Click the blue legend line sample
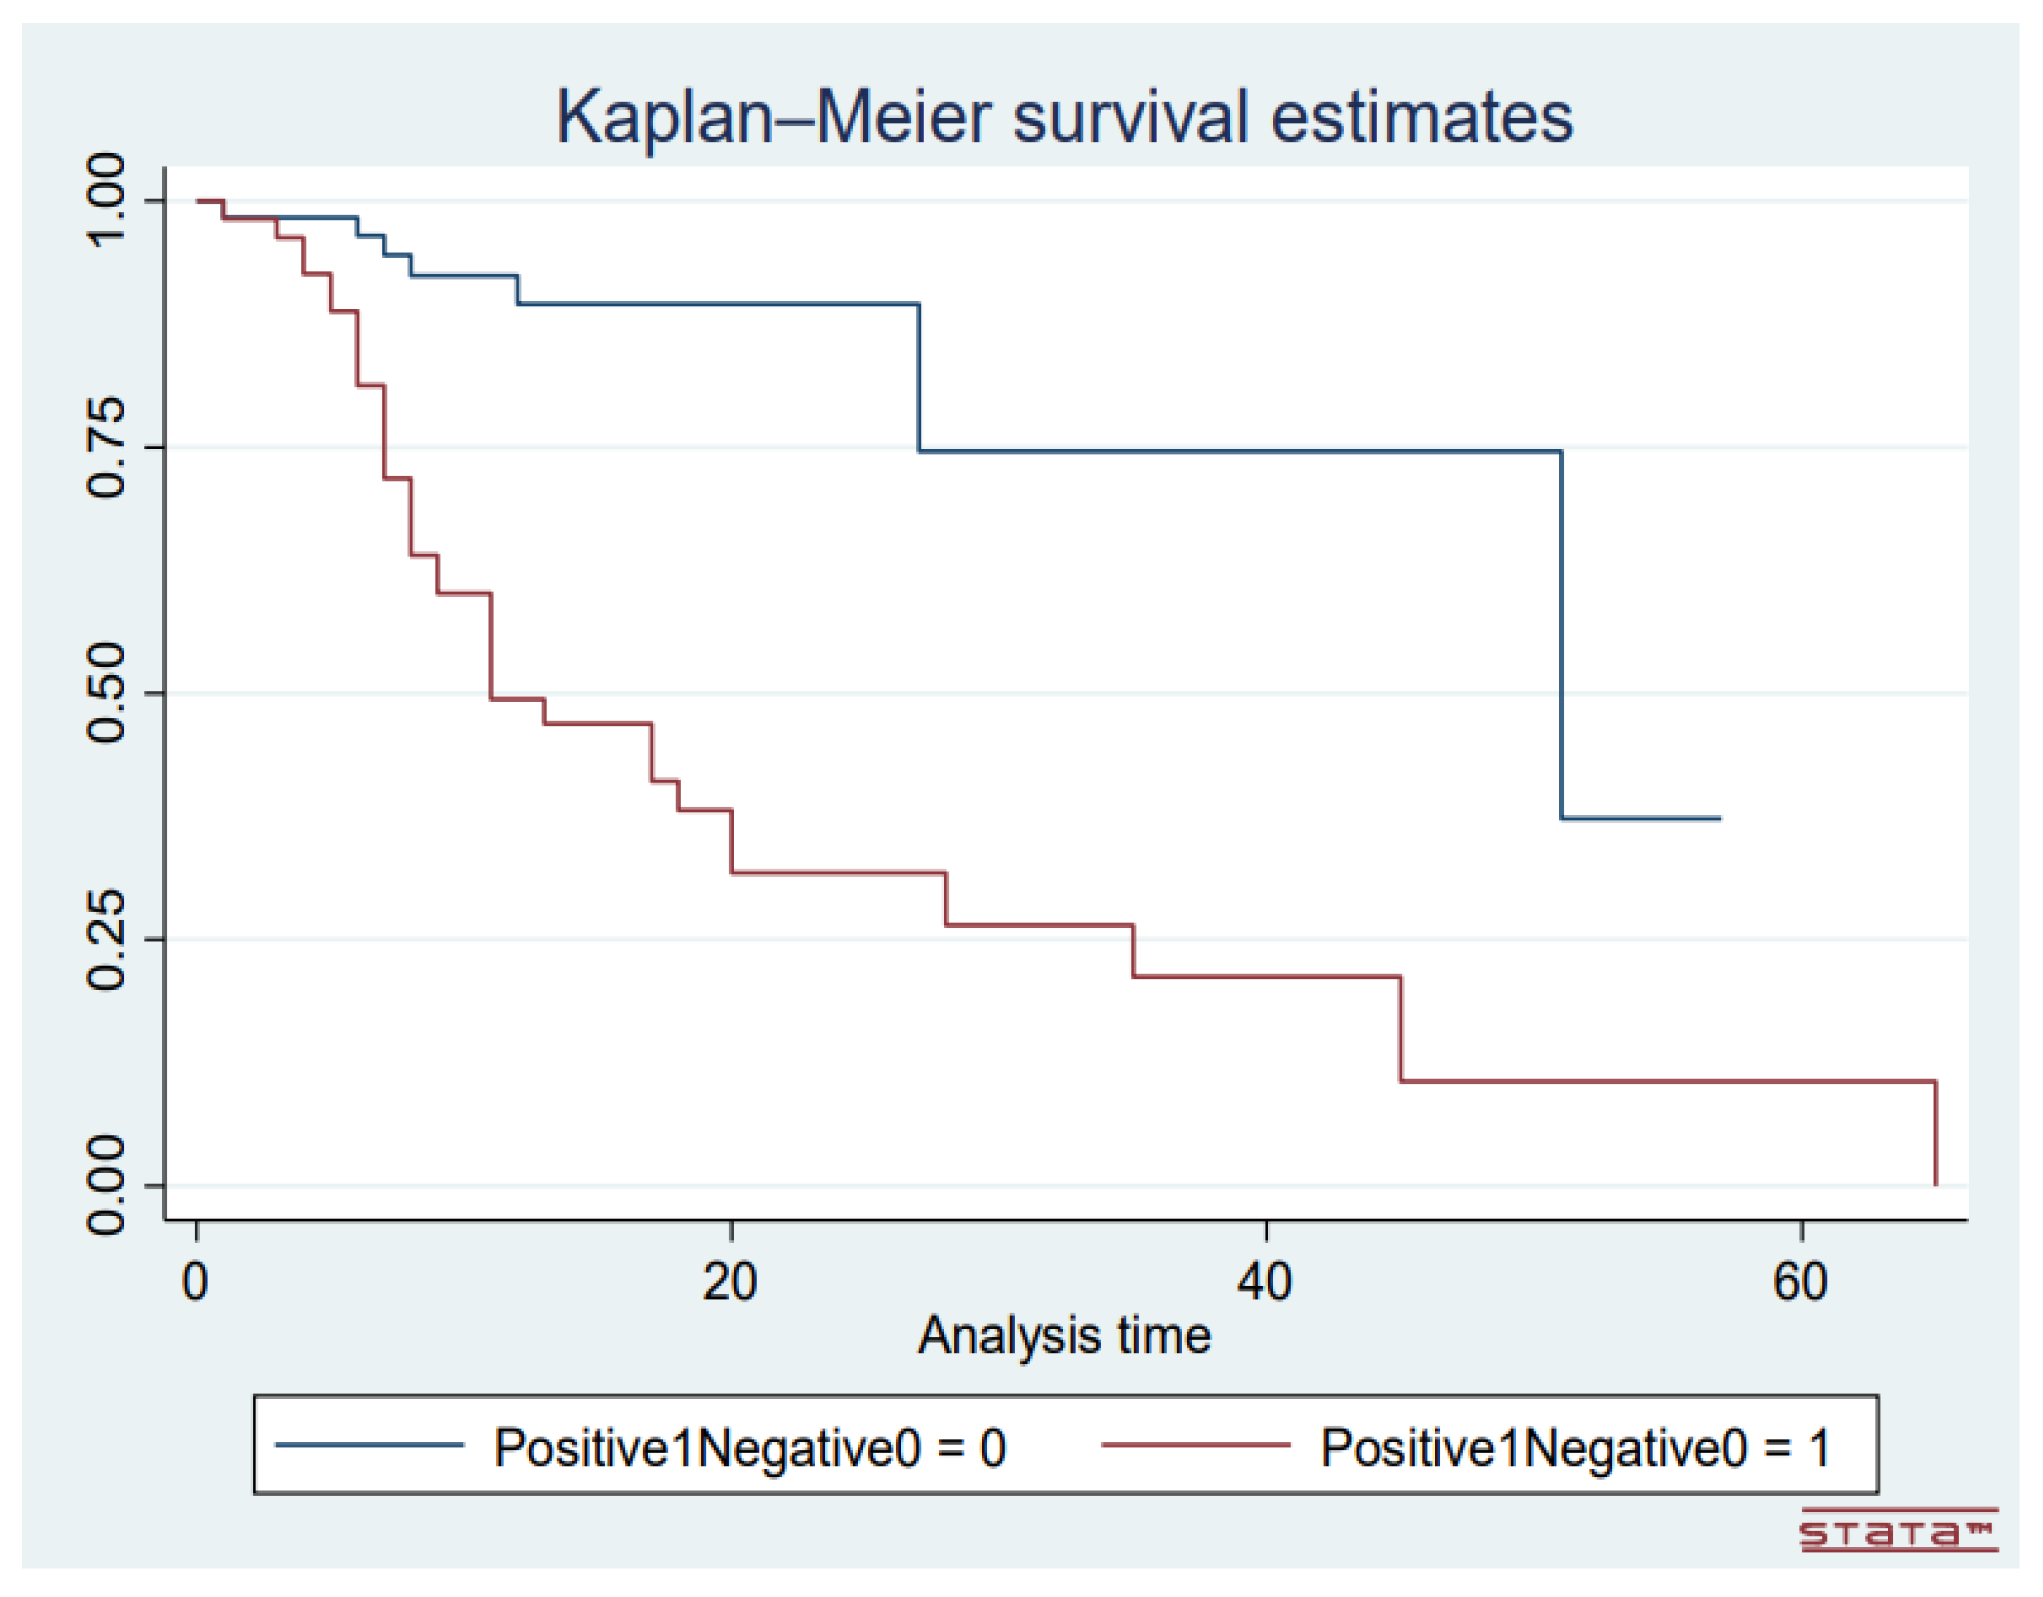 pos(369,1445)
